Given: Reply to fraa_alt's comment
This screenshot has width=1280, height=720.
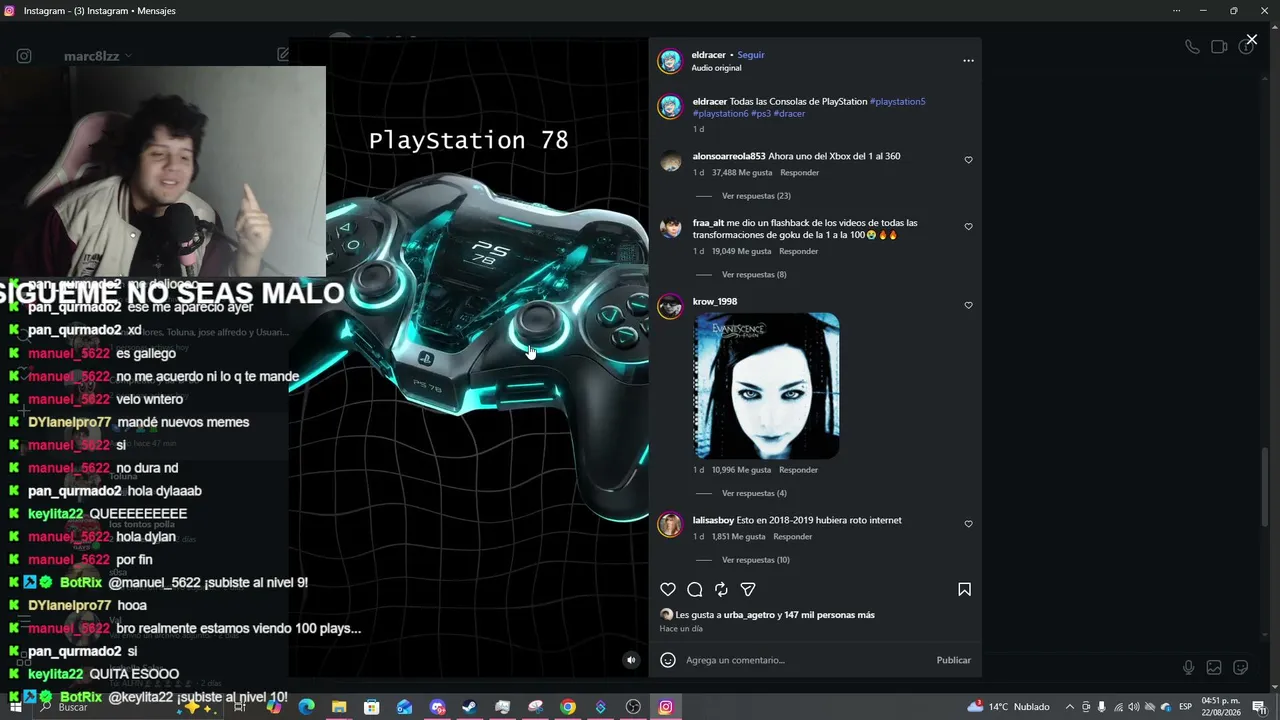Looking at the screenshot, I should click(x=798, y=251).
